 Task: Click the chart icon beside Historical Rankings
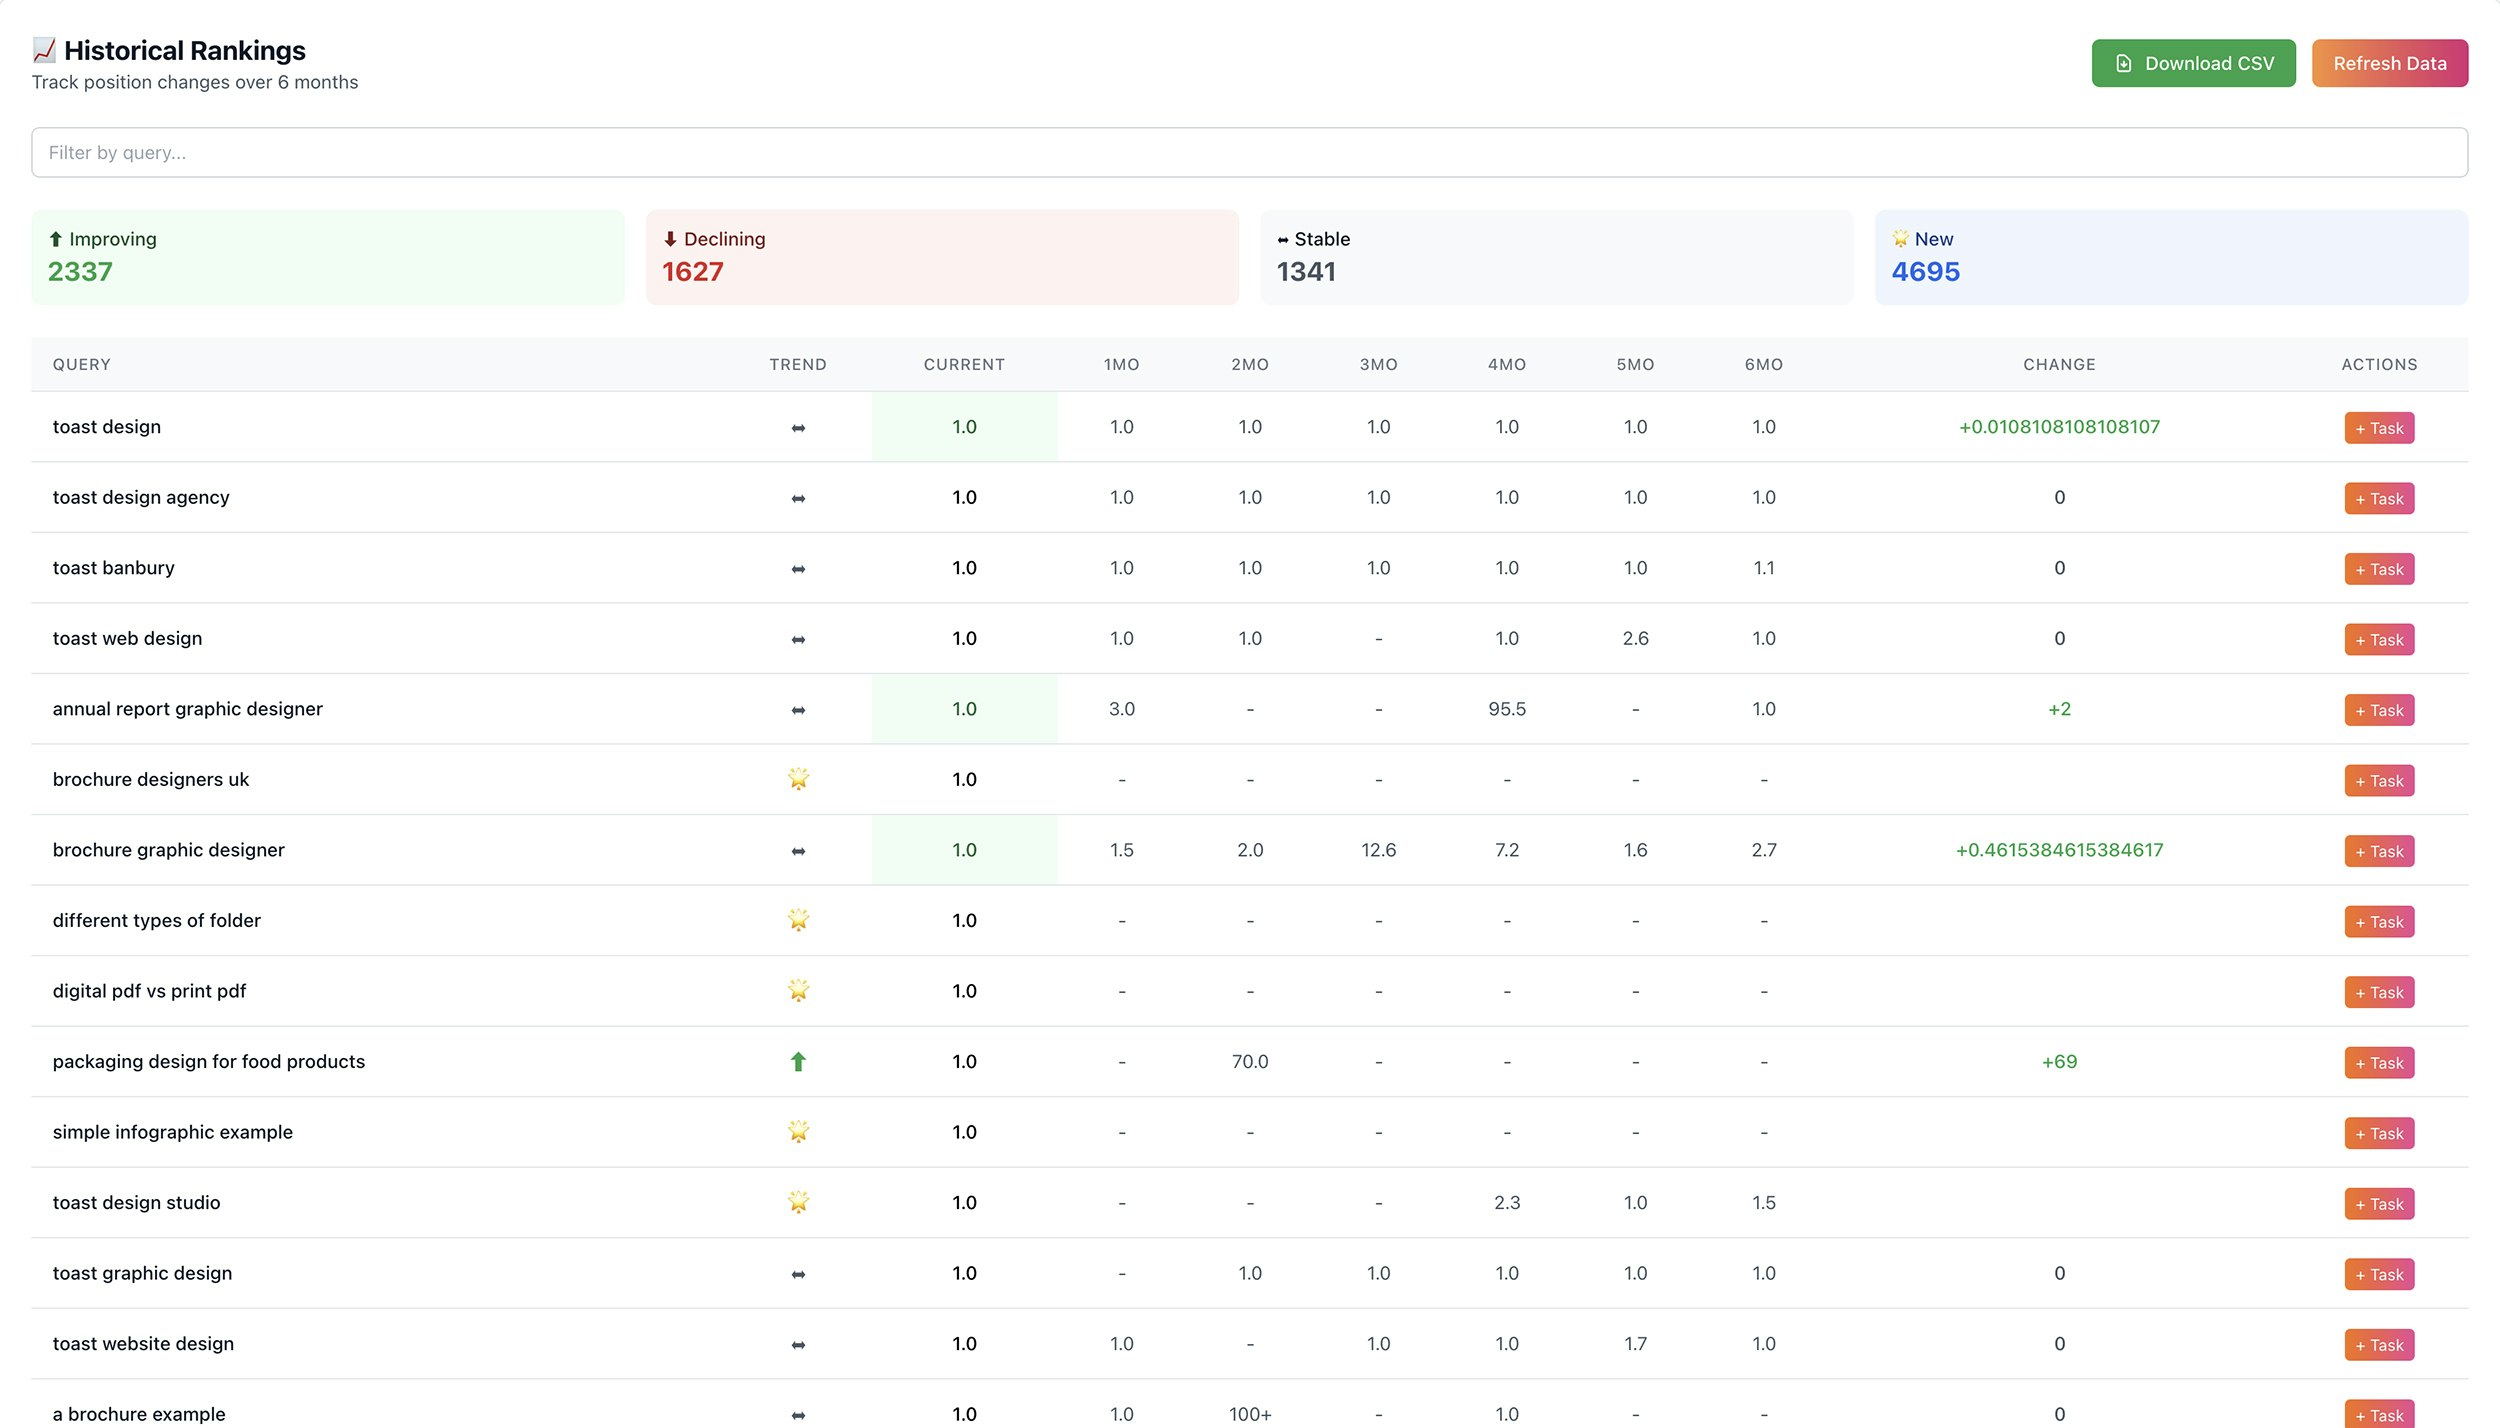(43, 48)
